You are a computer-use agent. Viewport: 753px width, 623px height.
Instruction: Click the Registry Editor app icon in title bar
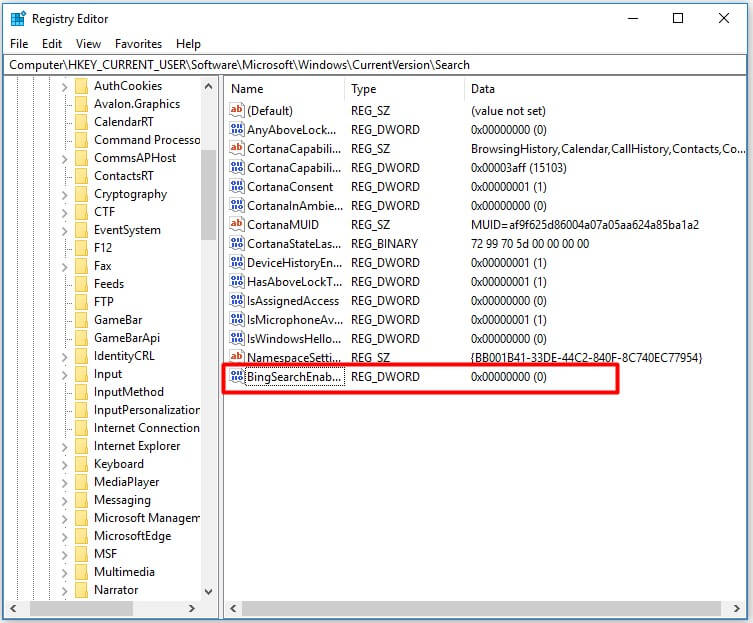pyautogui.click(x=18, y=19)
